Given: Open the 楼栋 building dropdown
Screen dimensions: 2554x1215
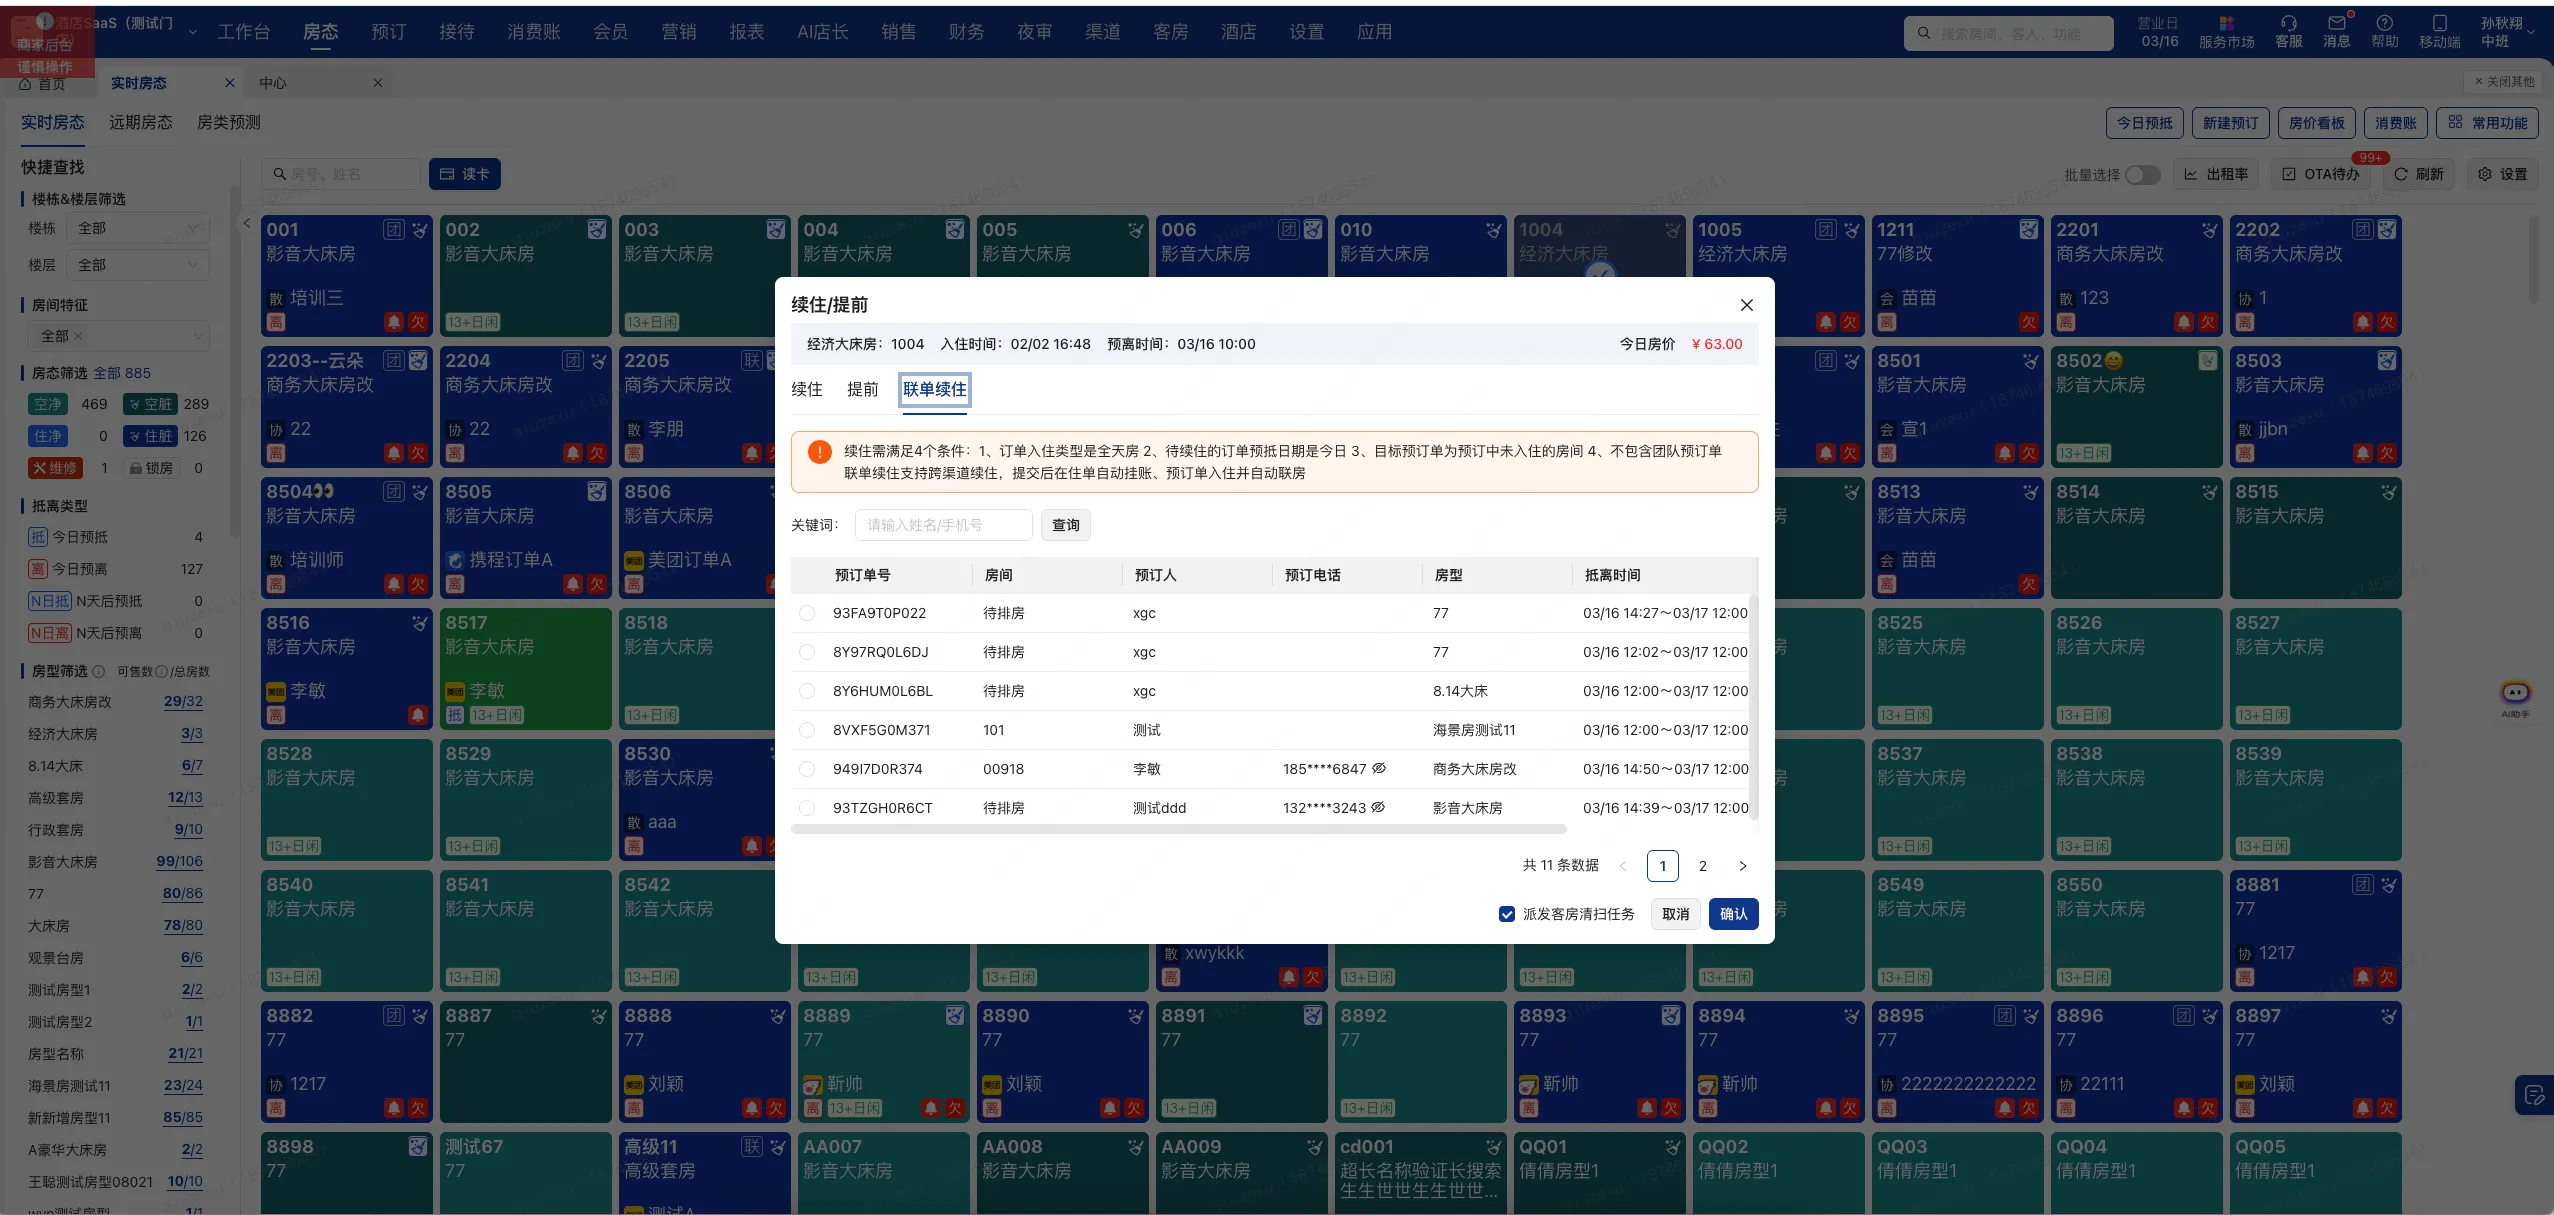Looking at the screenshot, I should click(136, 228).
